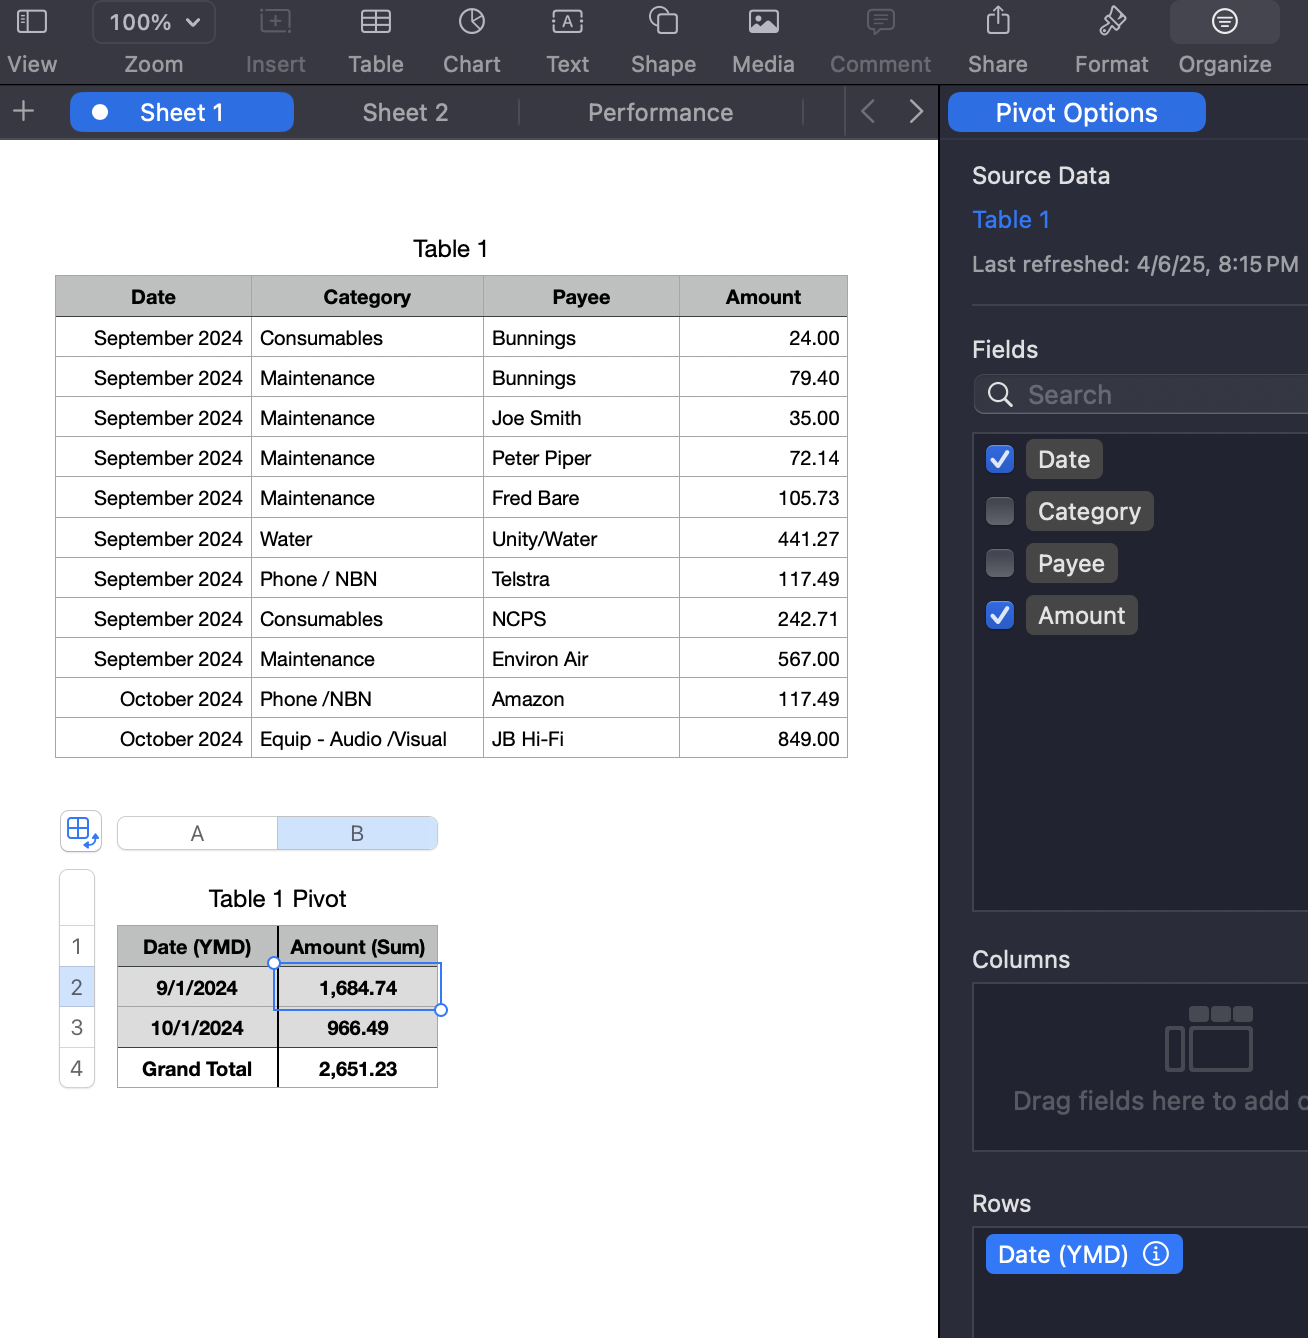This screenshot has height=1338, width=1308.
Task: Click the Category column header in Table 1
Action: [x=367, y=296]
